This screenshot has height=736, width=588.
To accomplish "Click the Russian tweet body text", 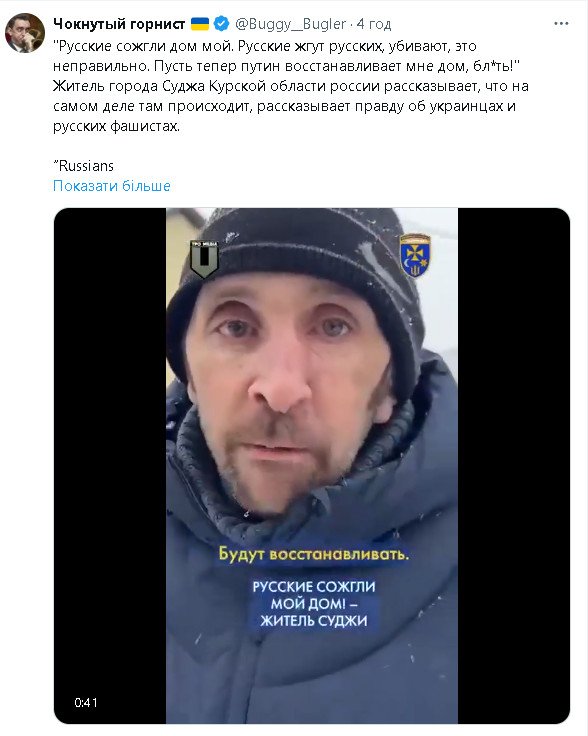I will point(291,86).
